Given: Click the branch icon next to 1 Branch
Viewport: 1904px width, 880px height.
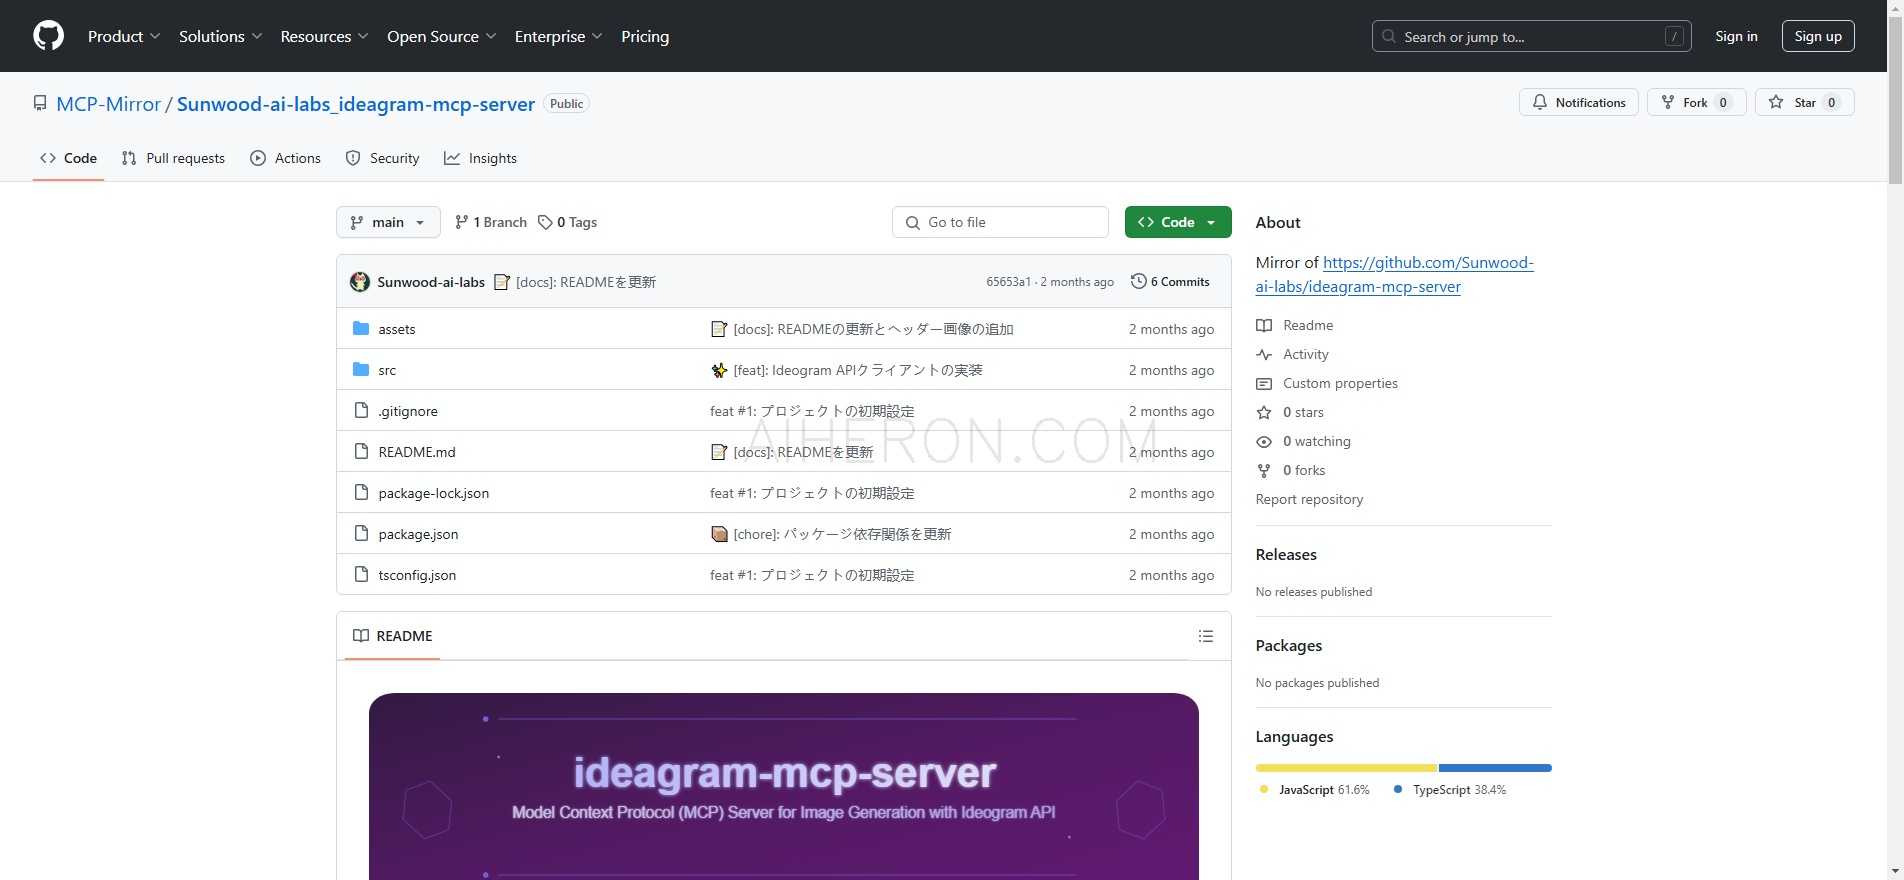Looking at the screenshot, I should point(461,222).
